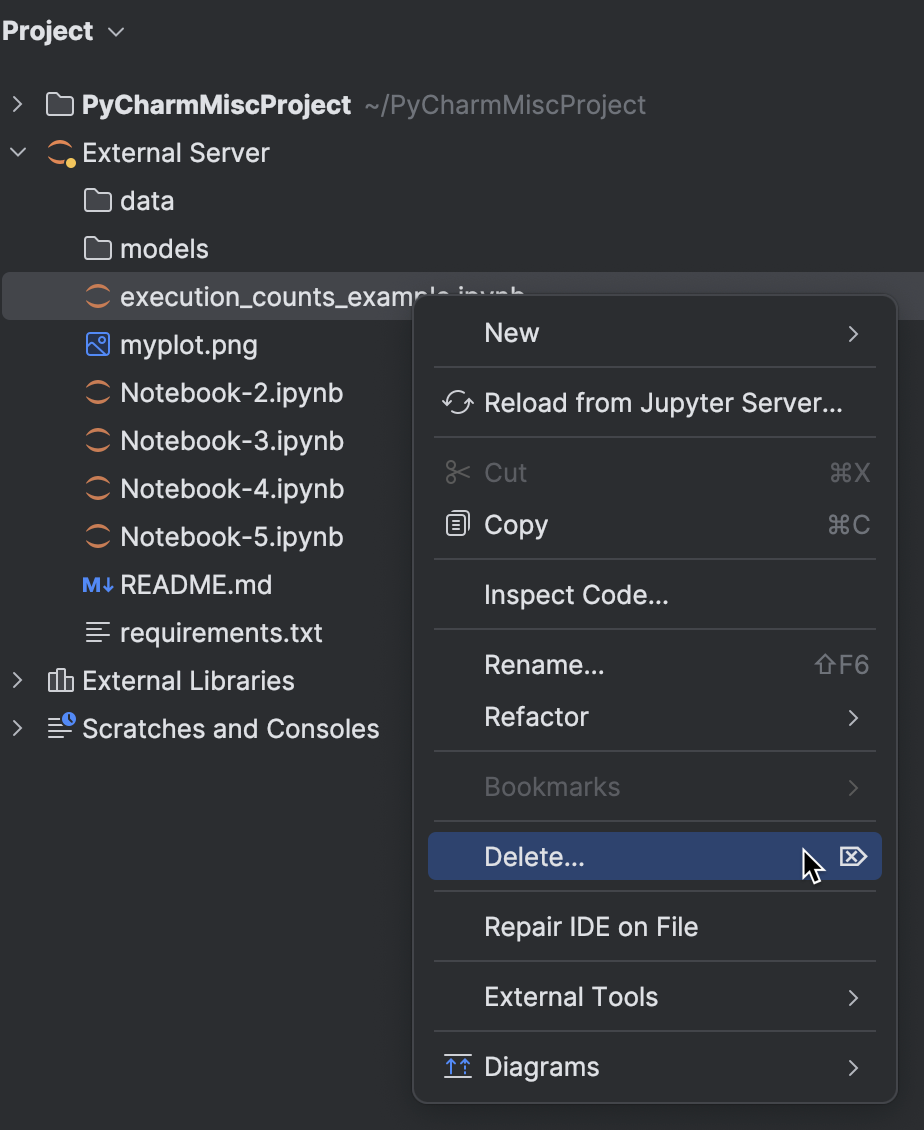Click the Copy icon in the context menu
The height and width of the screenshot is (1130, 924).
(457, 524)
